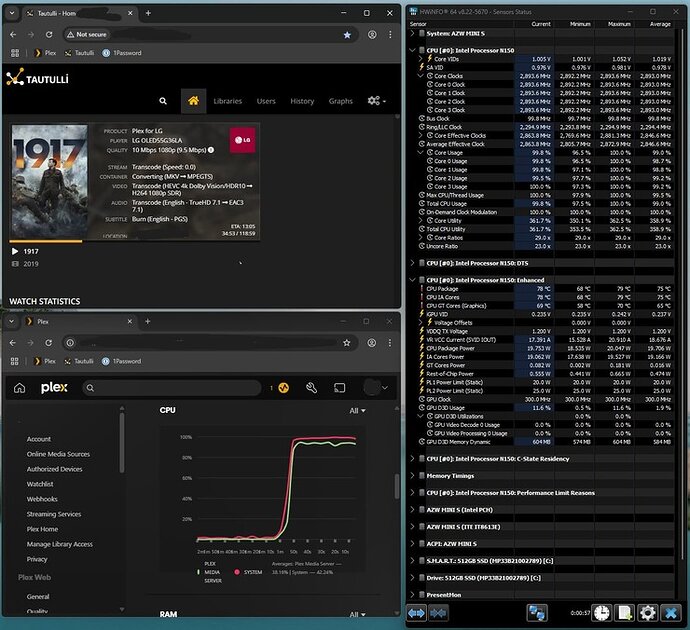The height and width of the screenshot is (630, 690).
Task: Open 1Password bookmark in the Tautulli window
Action: point(122,53)
